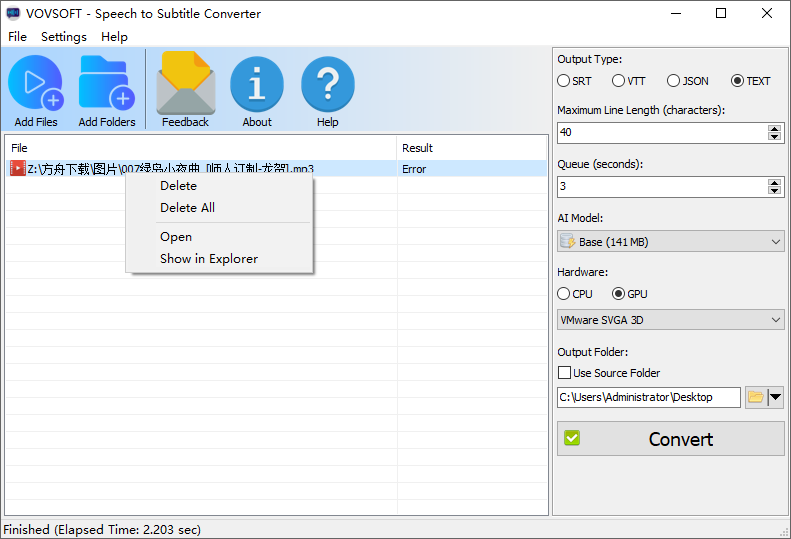Click the Maximum Line Length input field

pyautogui.click(x=662, y=133)
